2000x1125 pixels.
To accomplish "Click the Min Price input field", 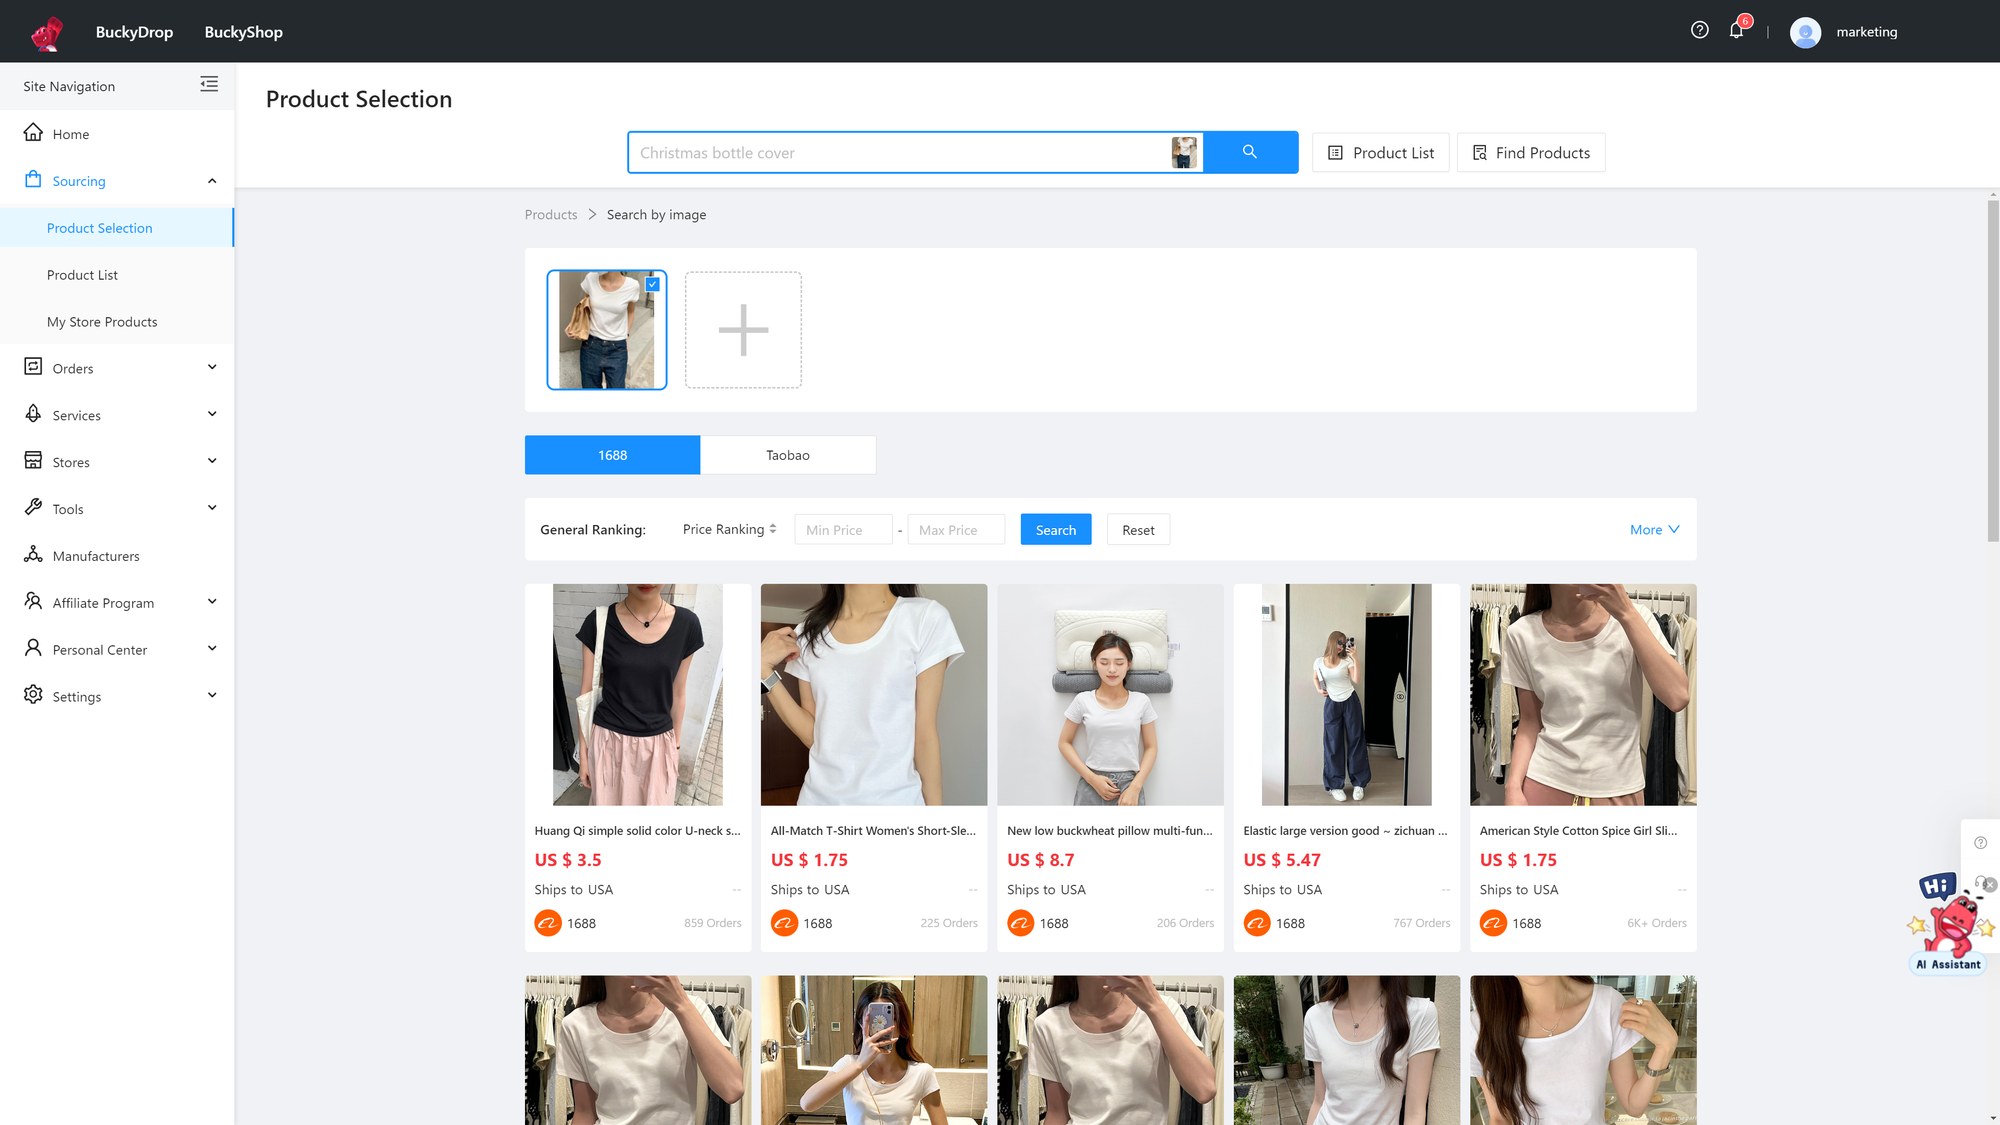I will click(x=843, y=529).
